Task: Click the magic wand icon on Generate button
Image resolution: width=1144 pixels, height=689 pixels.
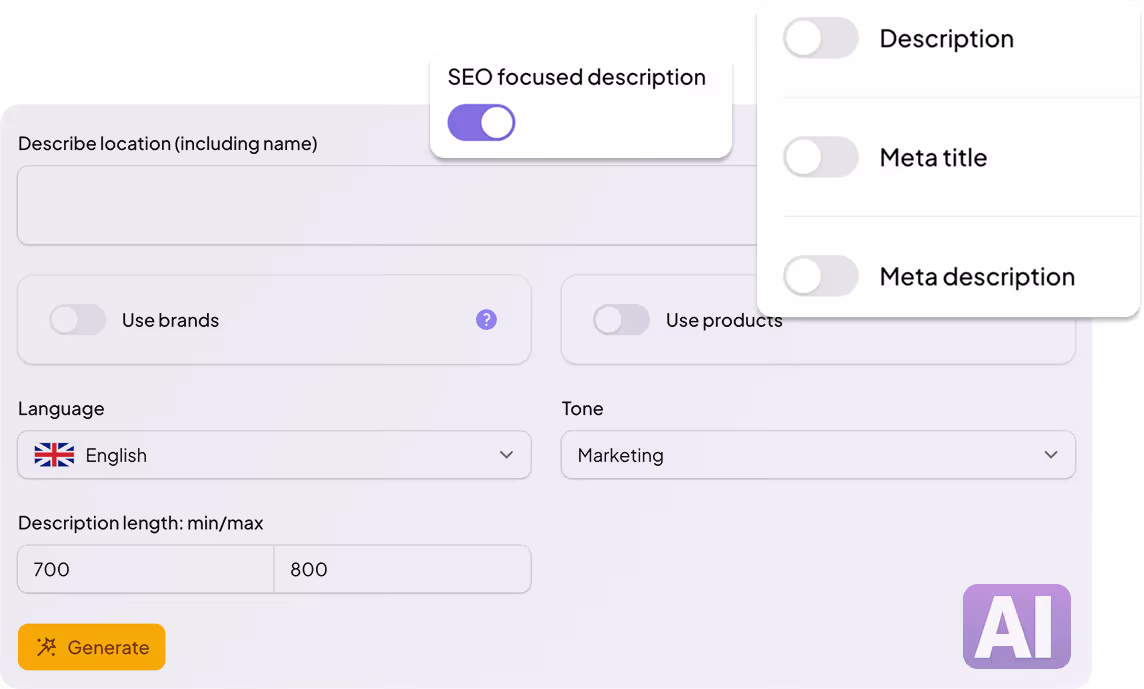Action: 46,647
